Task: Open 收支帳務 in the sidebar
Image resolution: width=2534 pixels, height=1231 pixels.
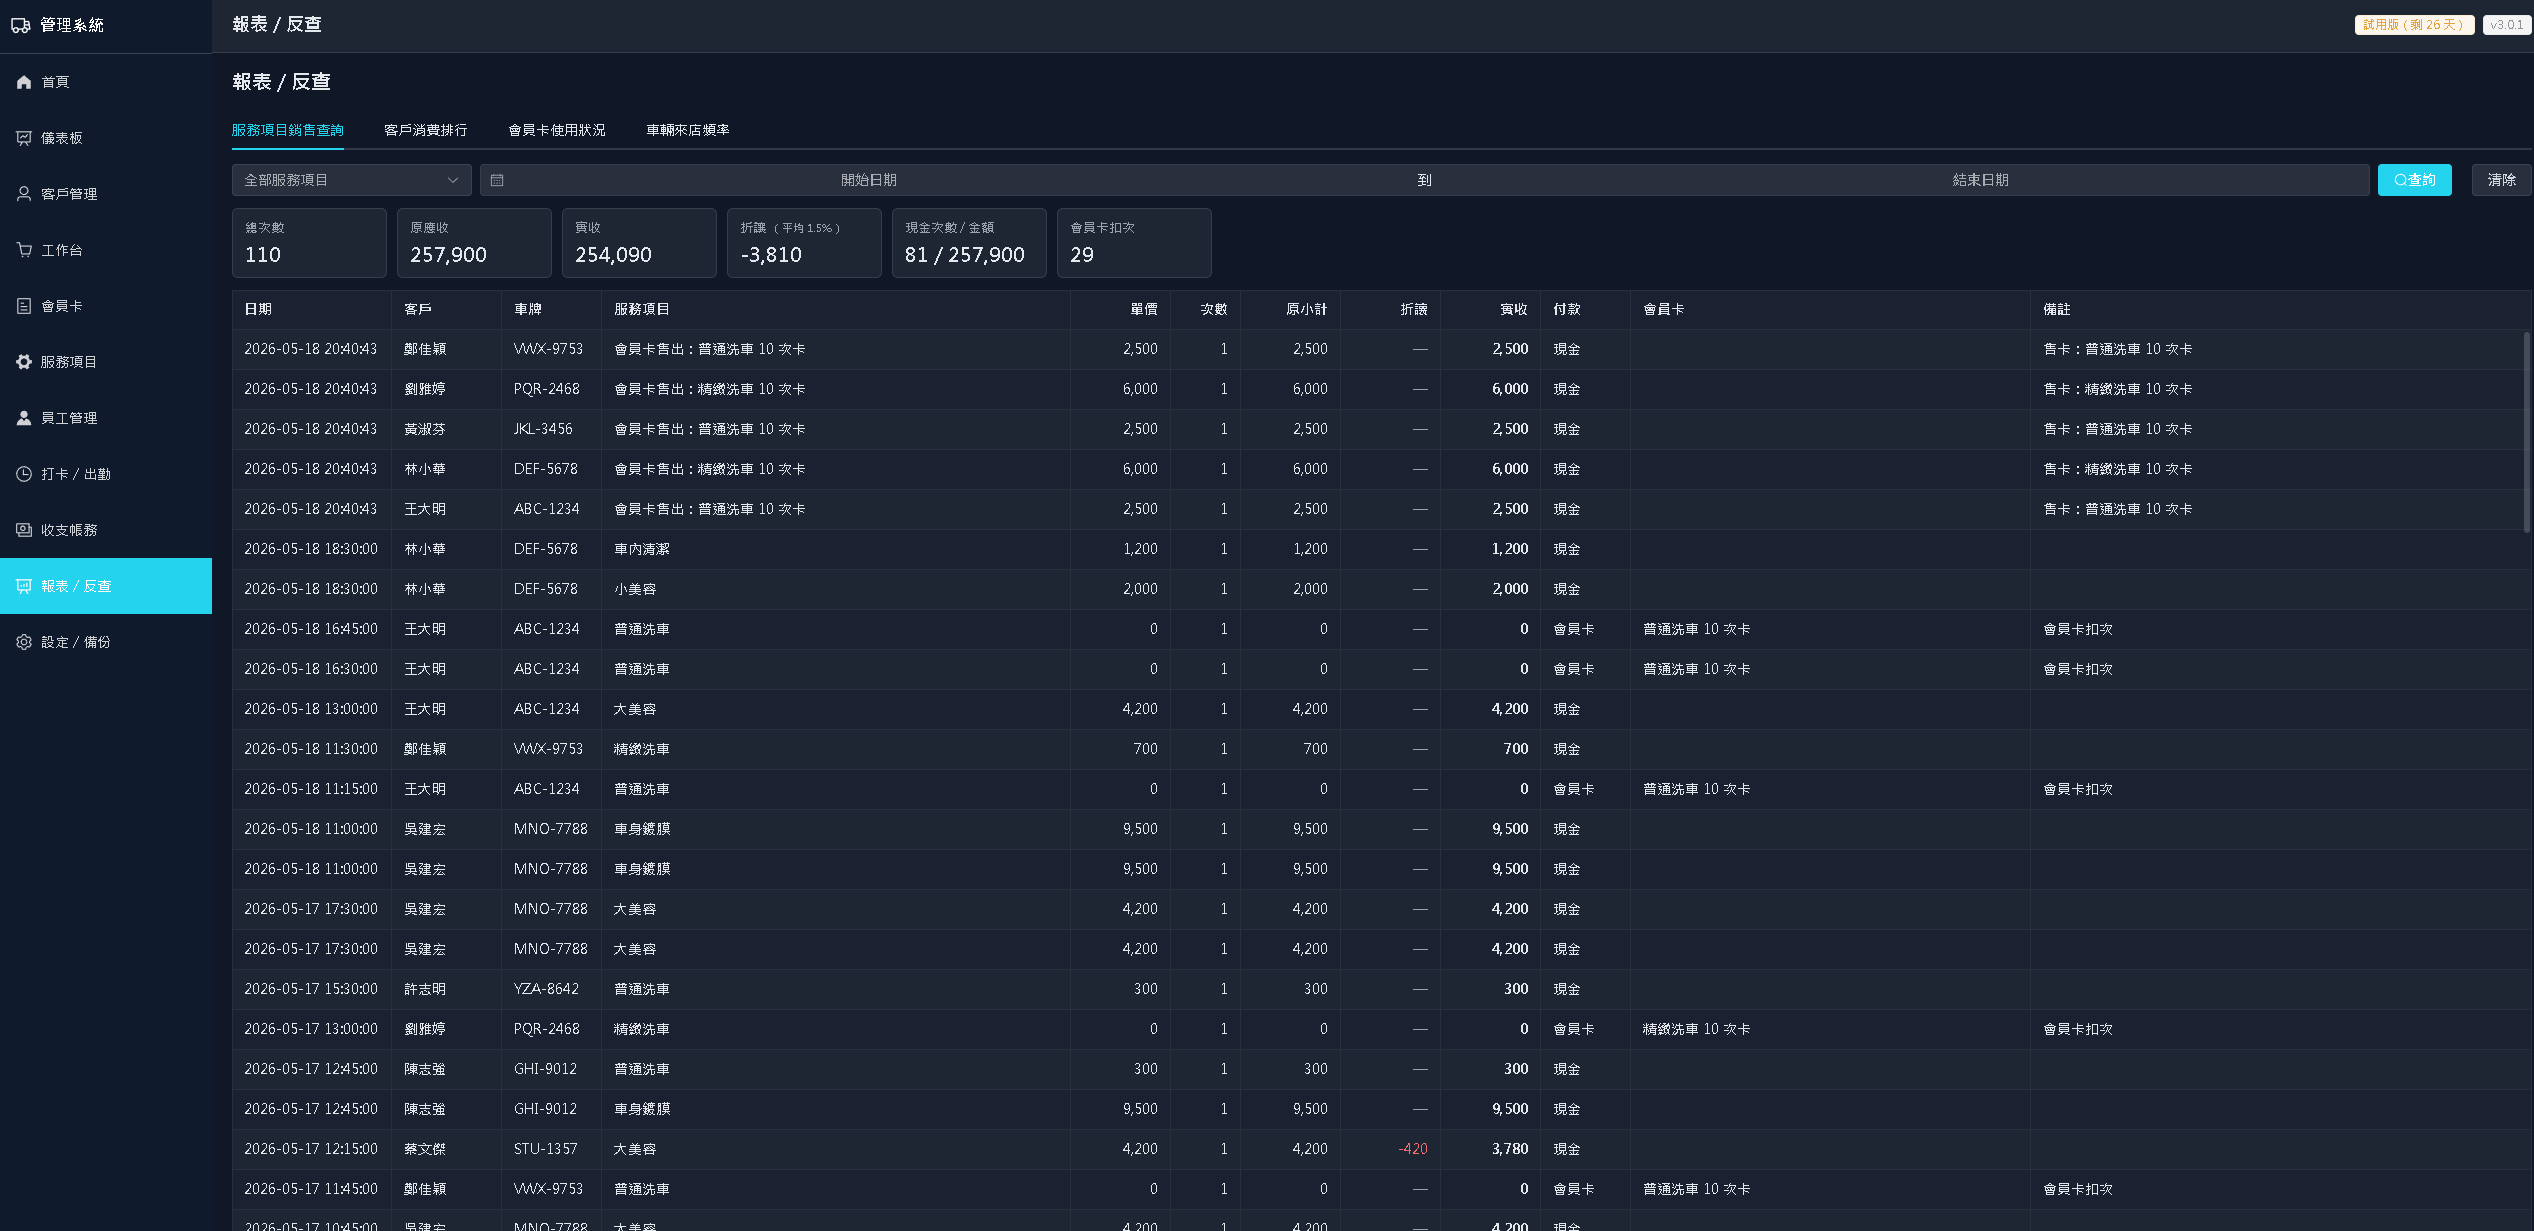Action: click(106, 530)
